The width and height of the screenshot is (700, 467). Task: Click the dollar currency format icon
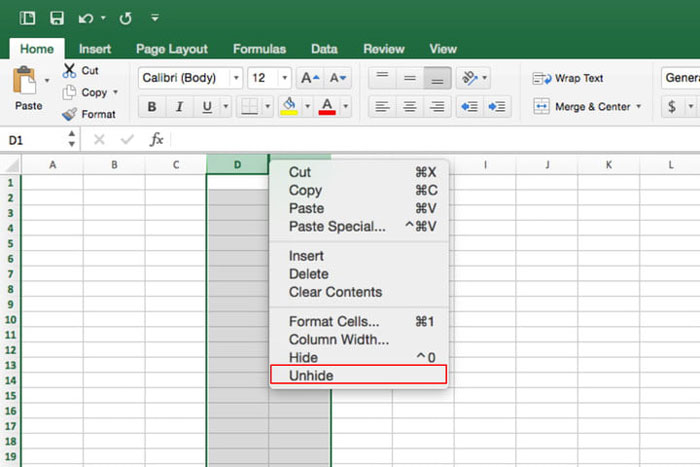pyautogui.click(x=671, y=107)
